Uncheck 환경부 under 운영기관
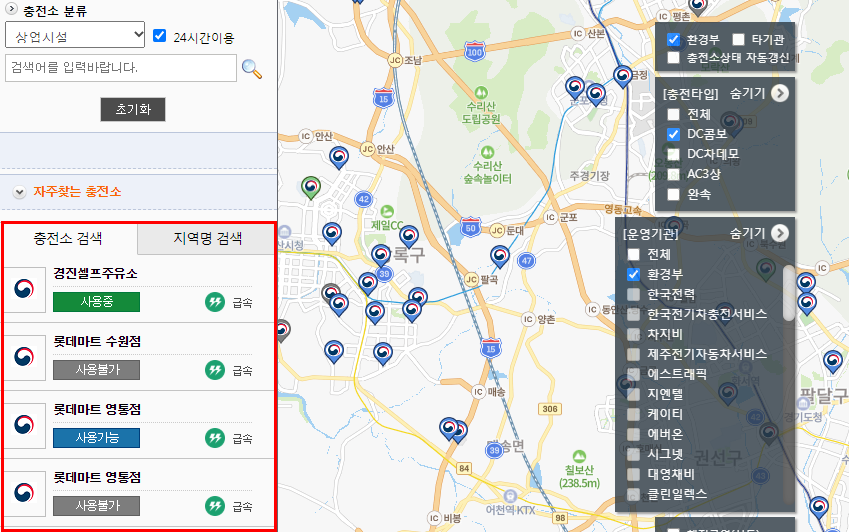This screenshot has width=849, height=532. point(633,274)
